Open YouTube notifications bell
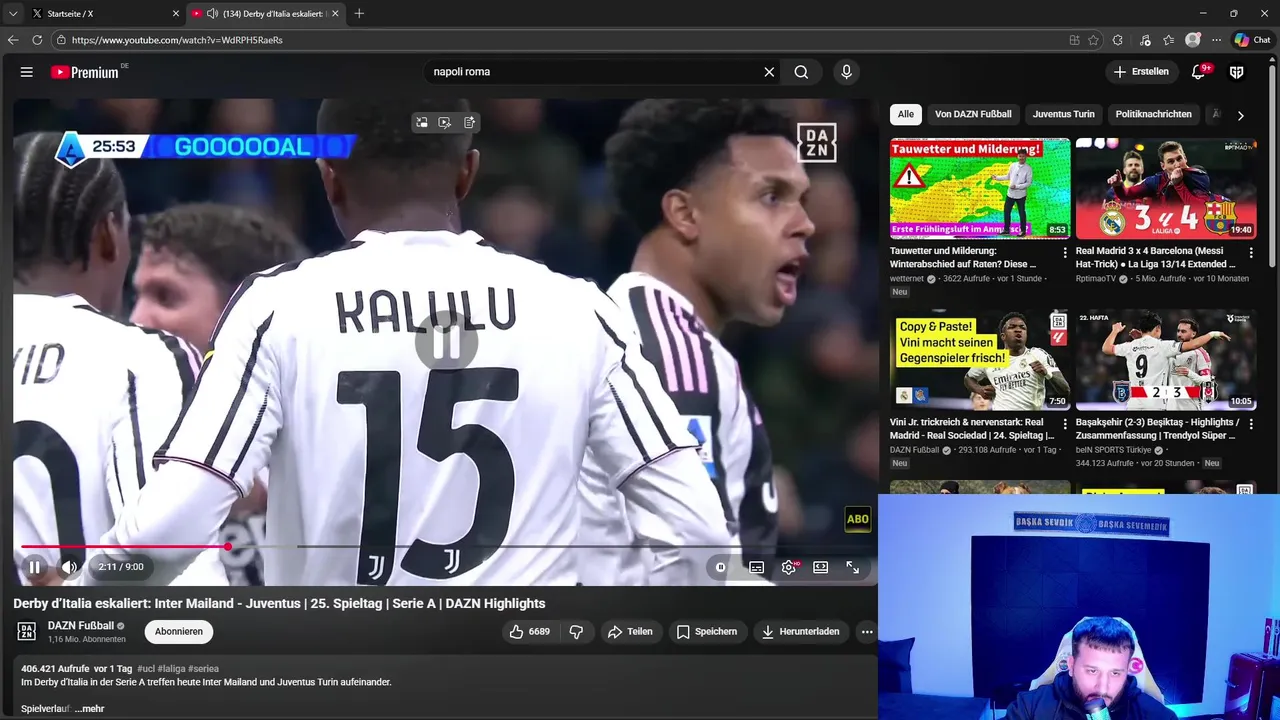This screenshot has height=720, width=1280. coord(1199,72)
